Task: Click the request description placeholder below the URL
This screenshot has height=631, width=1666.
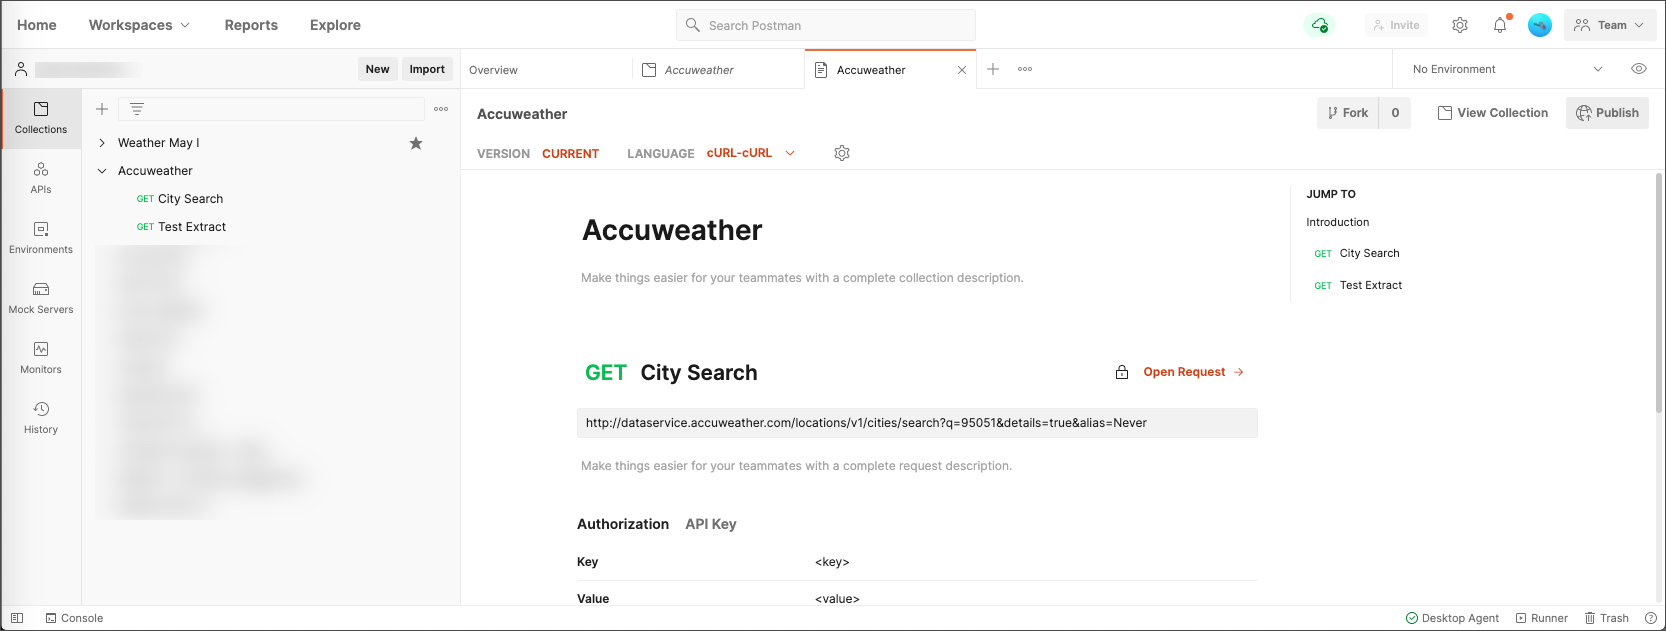Action: (796, 466)
